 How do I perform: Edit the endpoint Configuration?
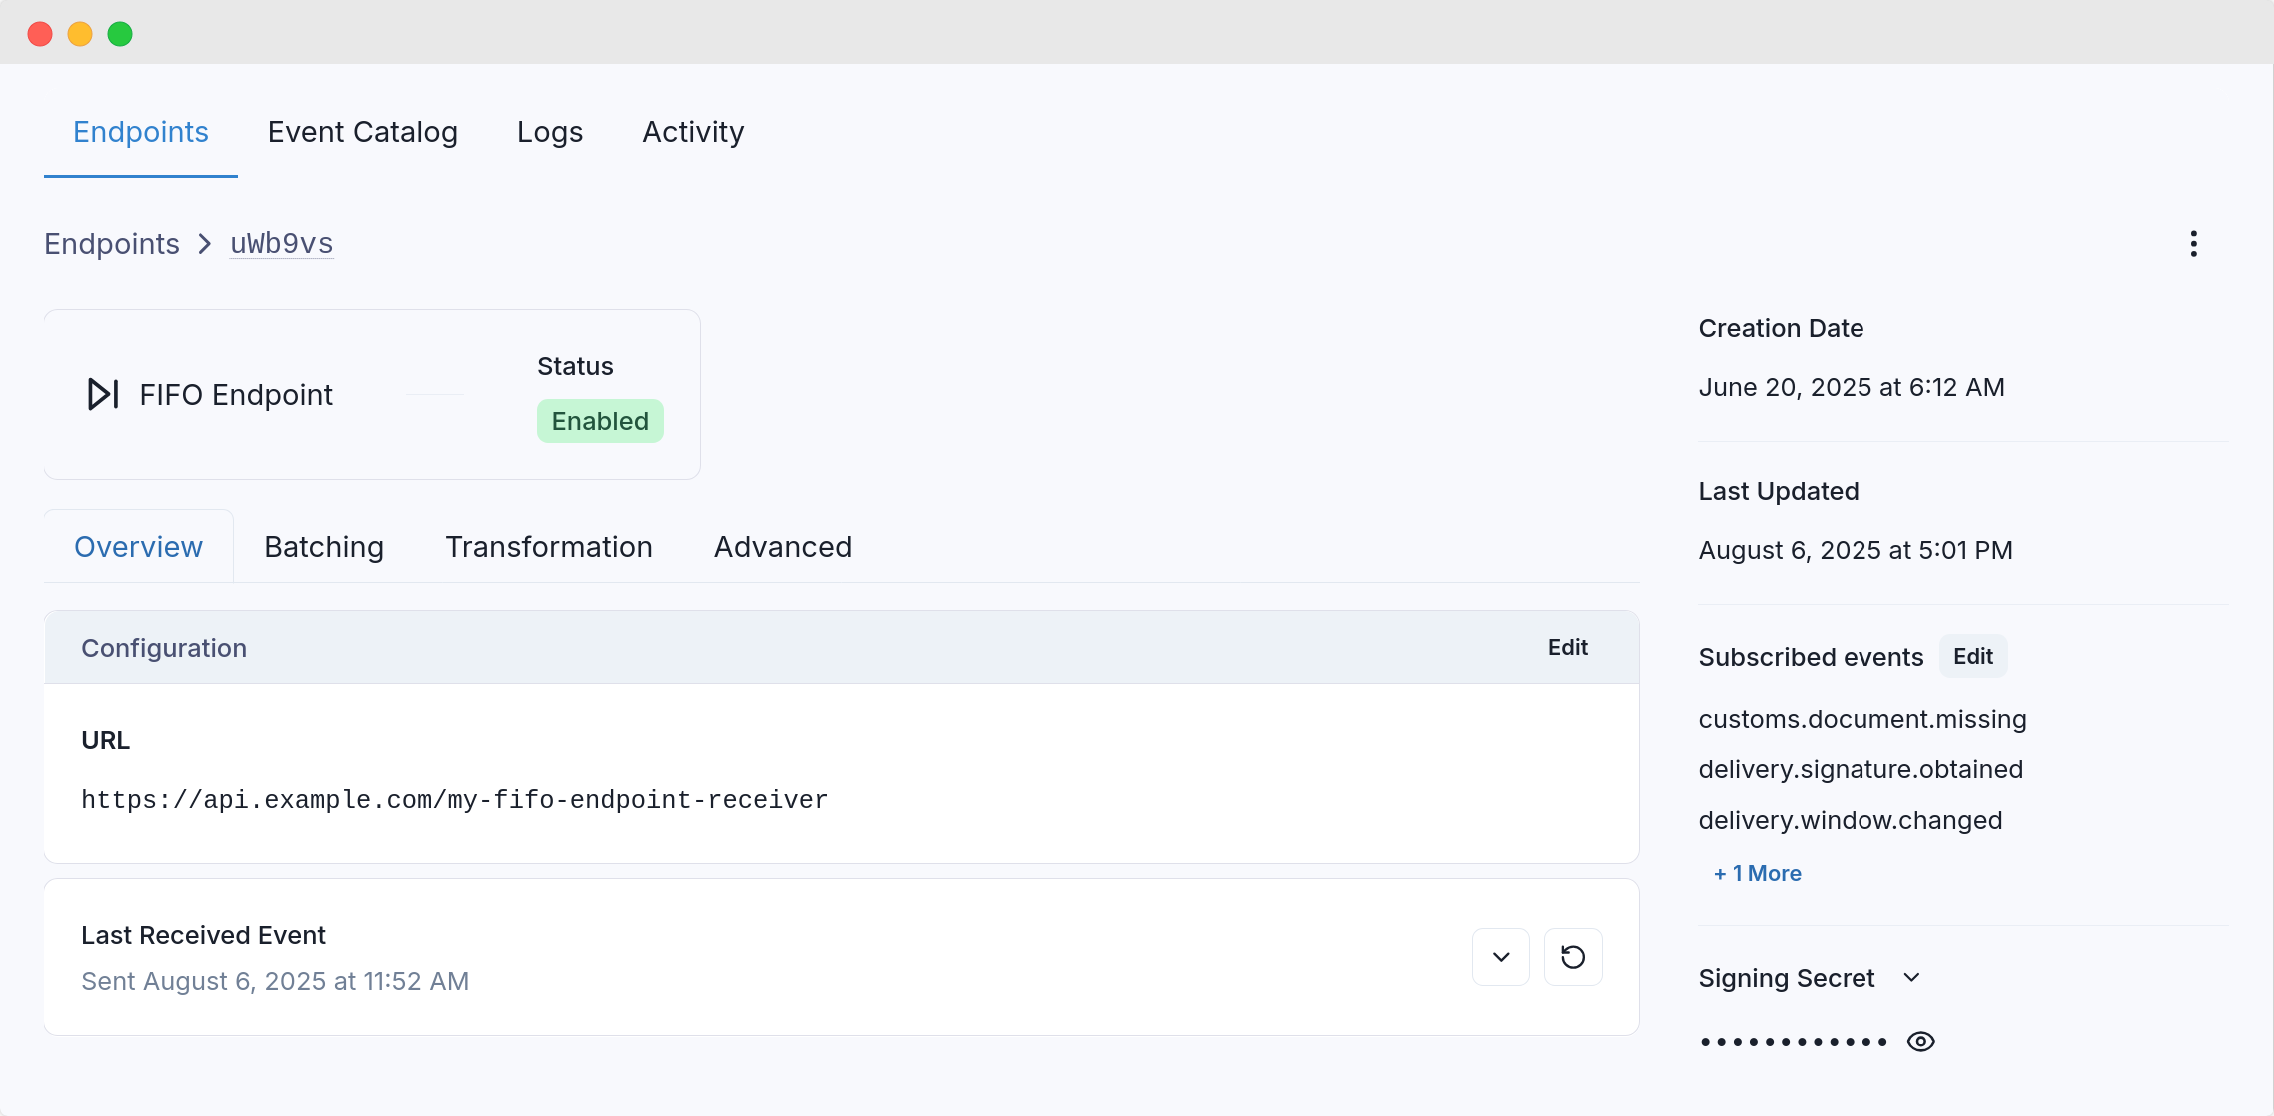click(1566, 647)
